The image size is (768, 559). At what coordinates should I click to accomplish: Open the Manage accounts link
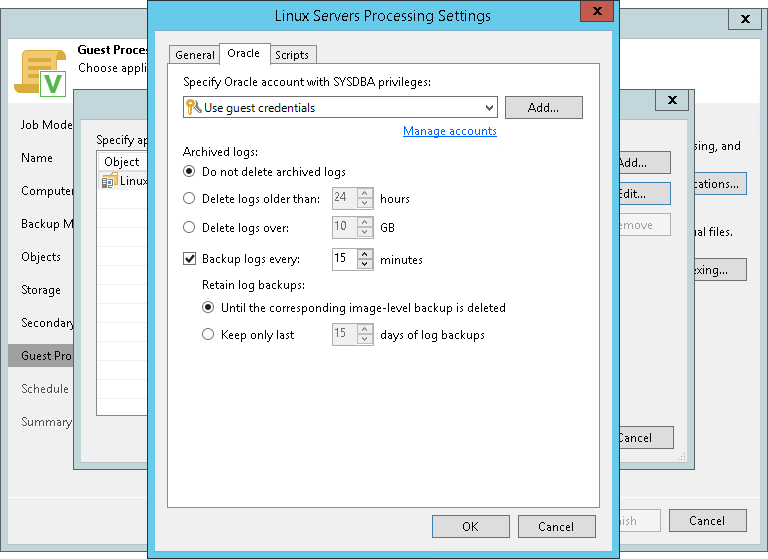pyautogui.click(x=450, y=131)
